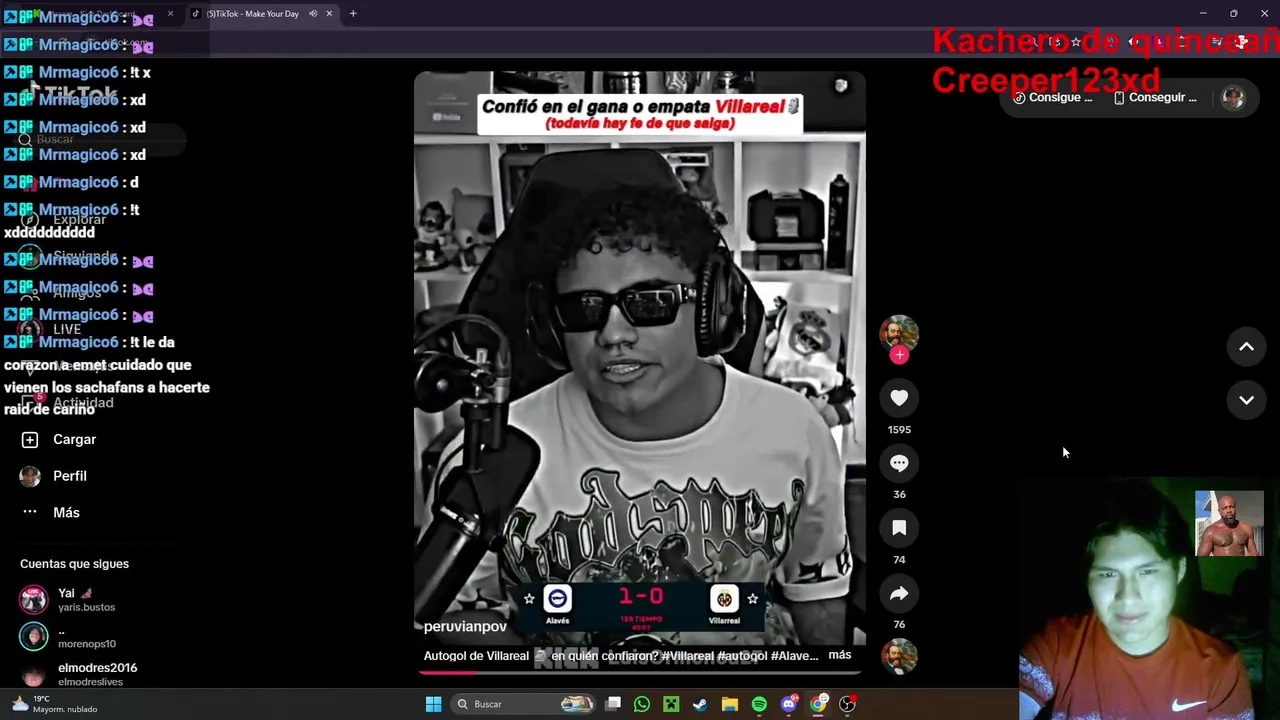Screen dimensions: 1280x720
Task: Open Discord from the taskbar
Action: point(789,704)
